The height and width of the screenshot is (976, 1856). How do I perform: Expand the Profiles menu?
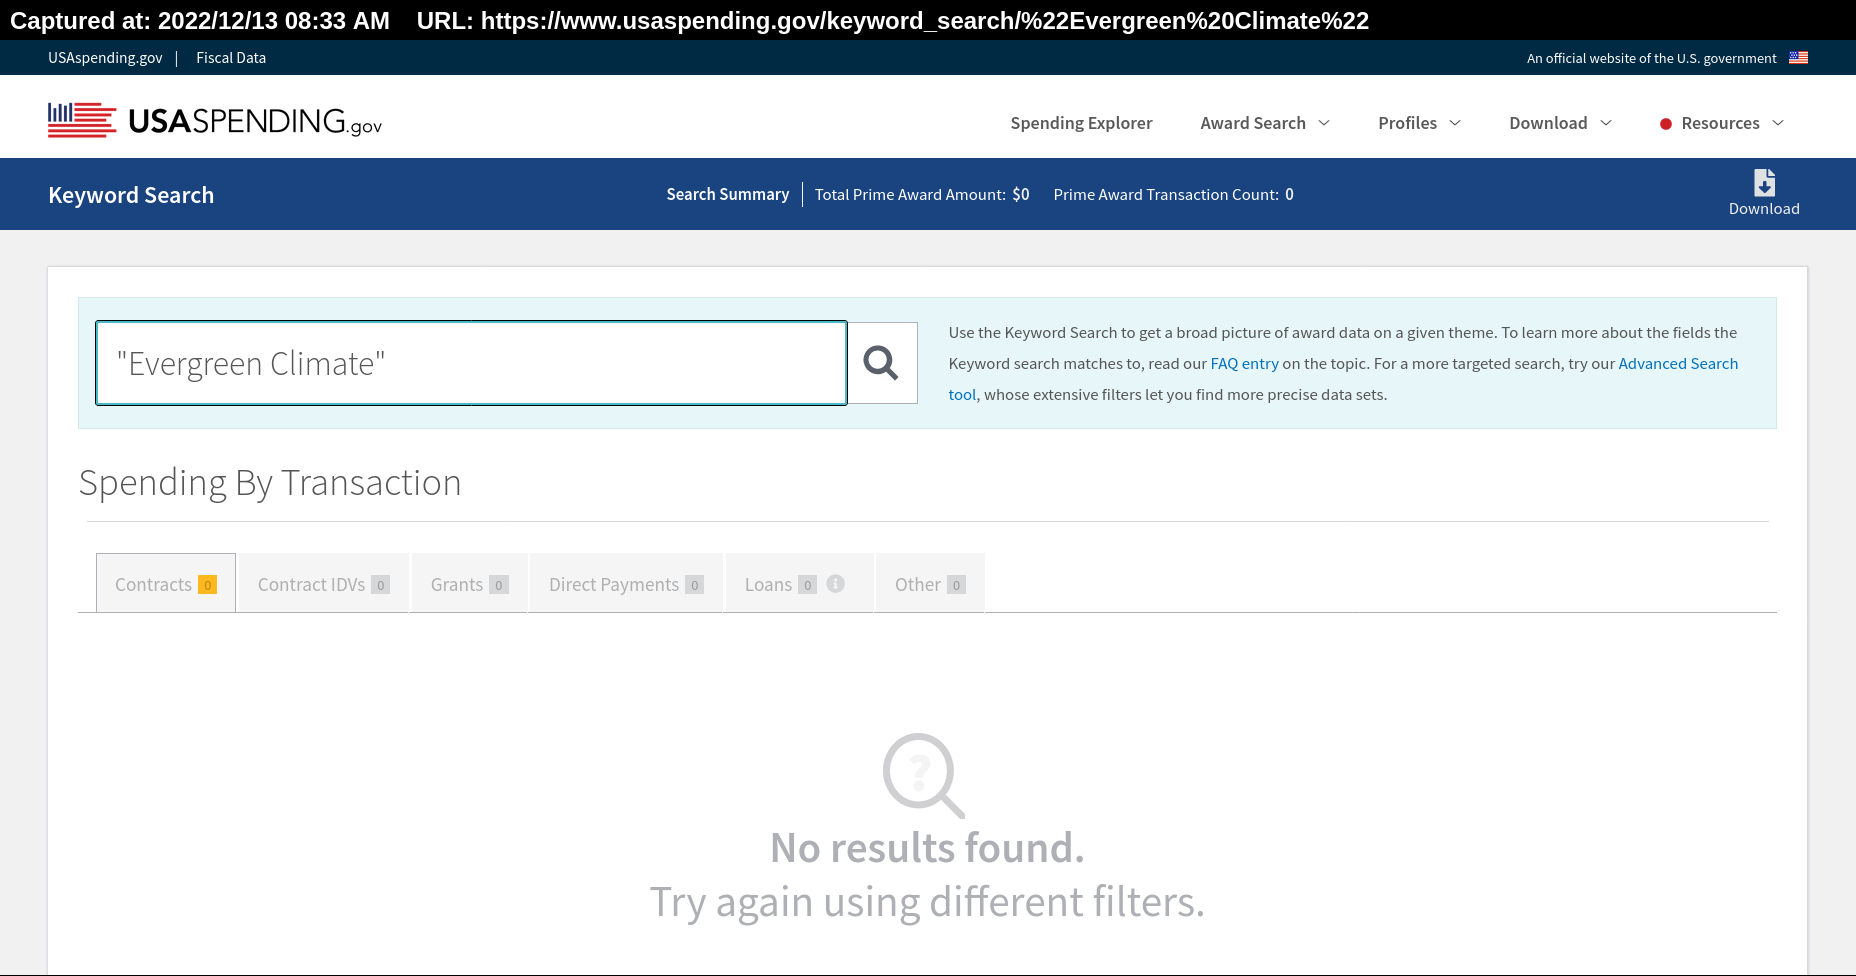(1419, 123)
